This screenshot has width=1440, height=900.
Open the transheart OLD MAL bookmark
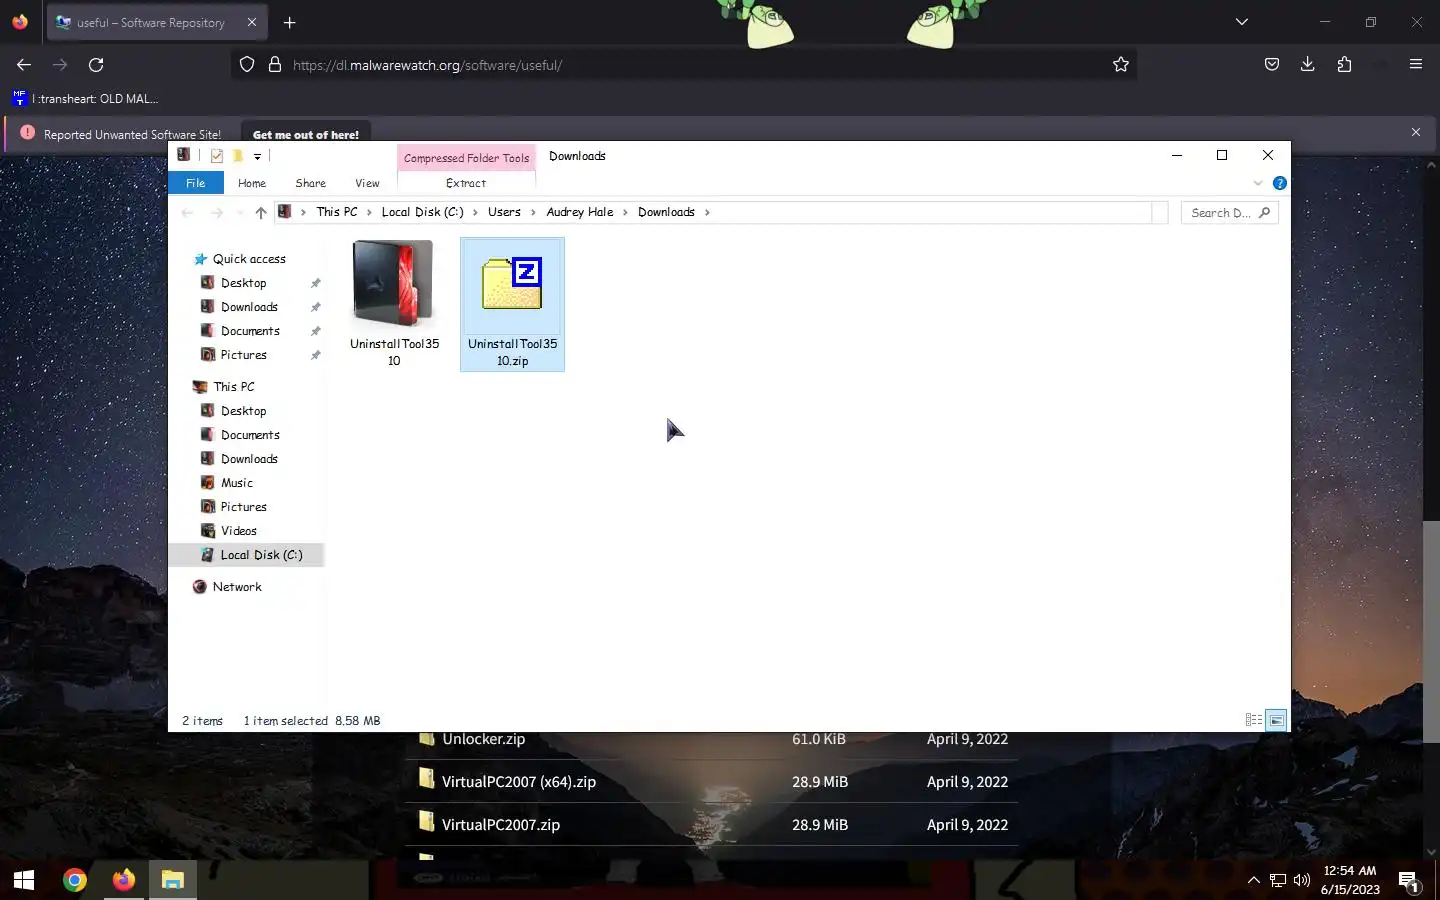86,98
